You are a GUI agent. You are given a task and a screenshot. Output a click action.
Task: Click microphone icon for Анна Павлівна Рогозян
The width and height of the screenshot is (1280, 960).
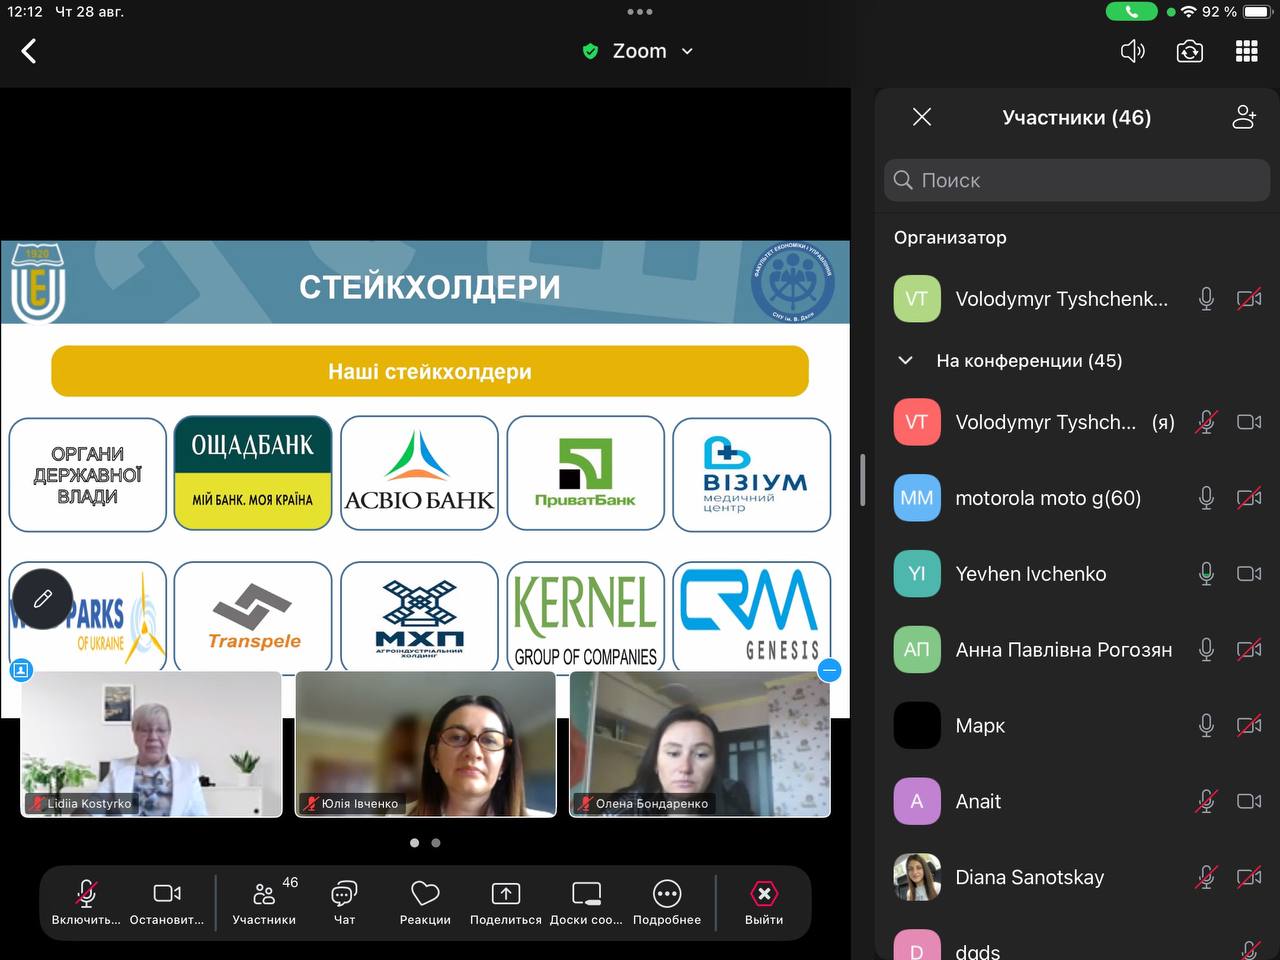(1206, 649)
